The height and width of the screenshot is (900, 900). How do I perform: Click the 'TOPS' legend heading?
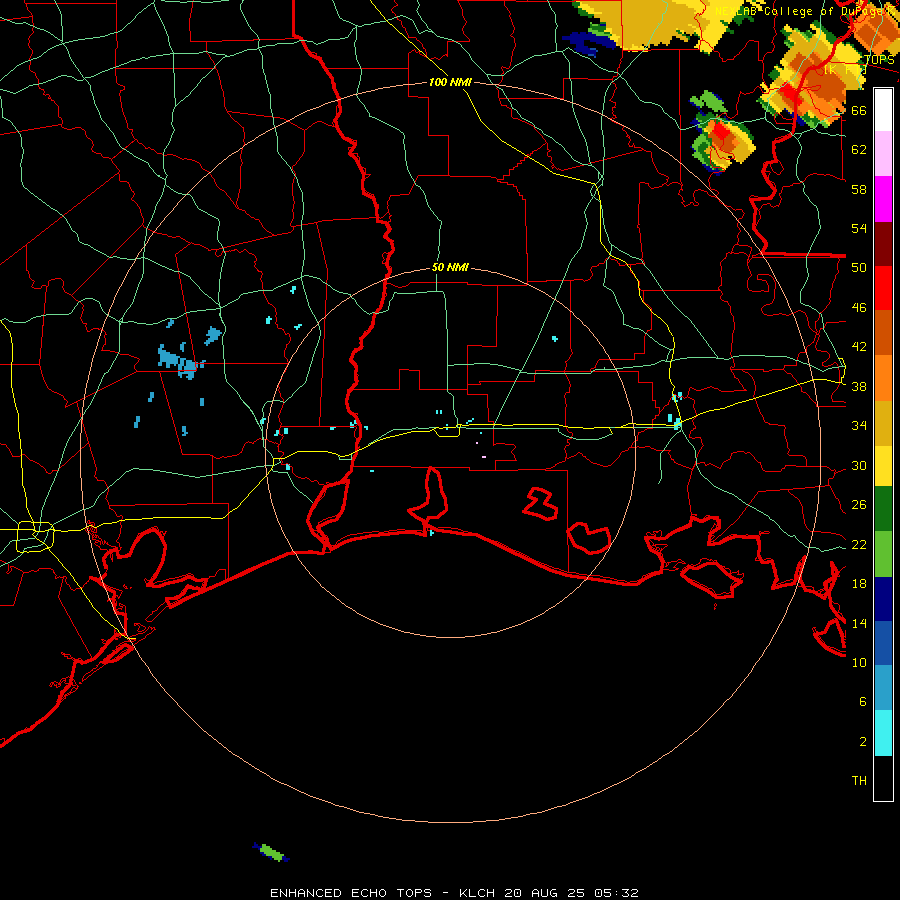point(879,60)
